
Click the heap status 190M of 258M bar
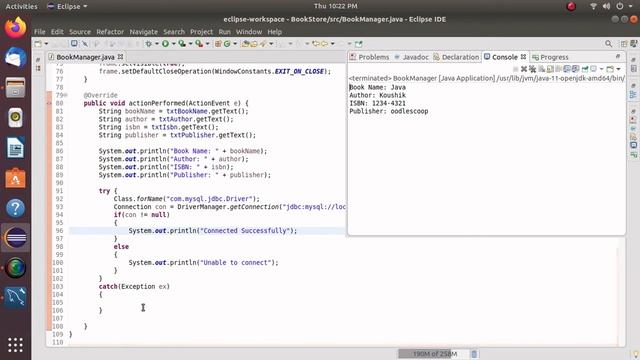click(x=433, y=354)
